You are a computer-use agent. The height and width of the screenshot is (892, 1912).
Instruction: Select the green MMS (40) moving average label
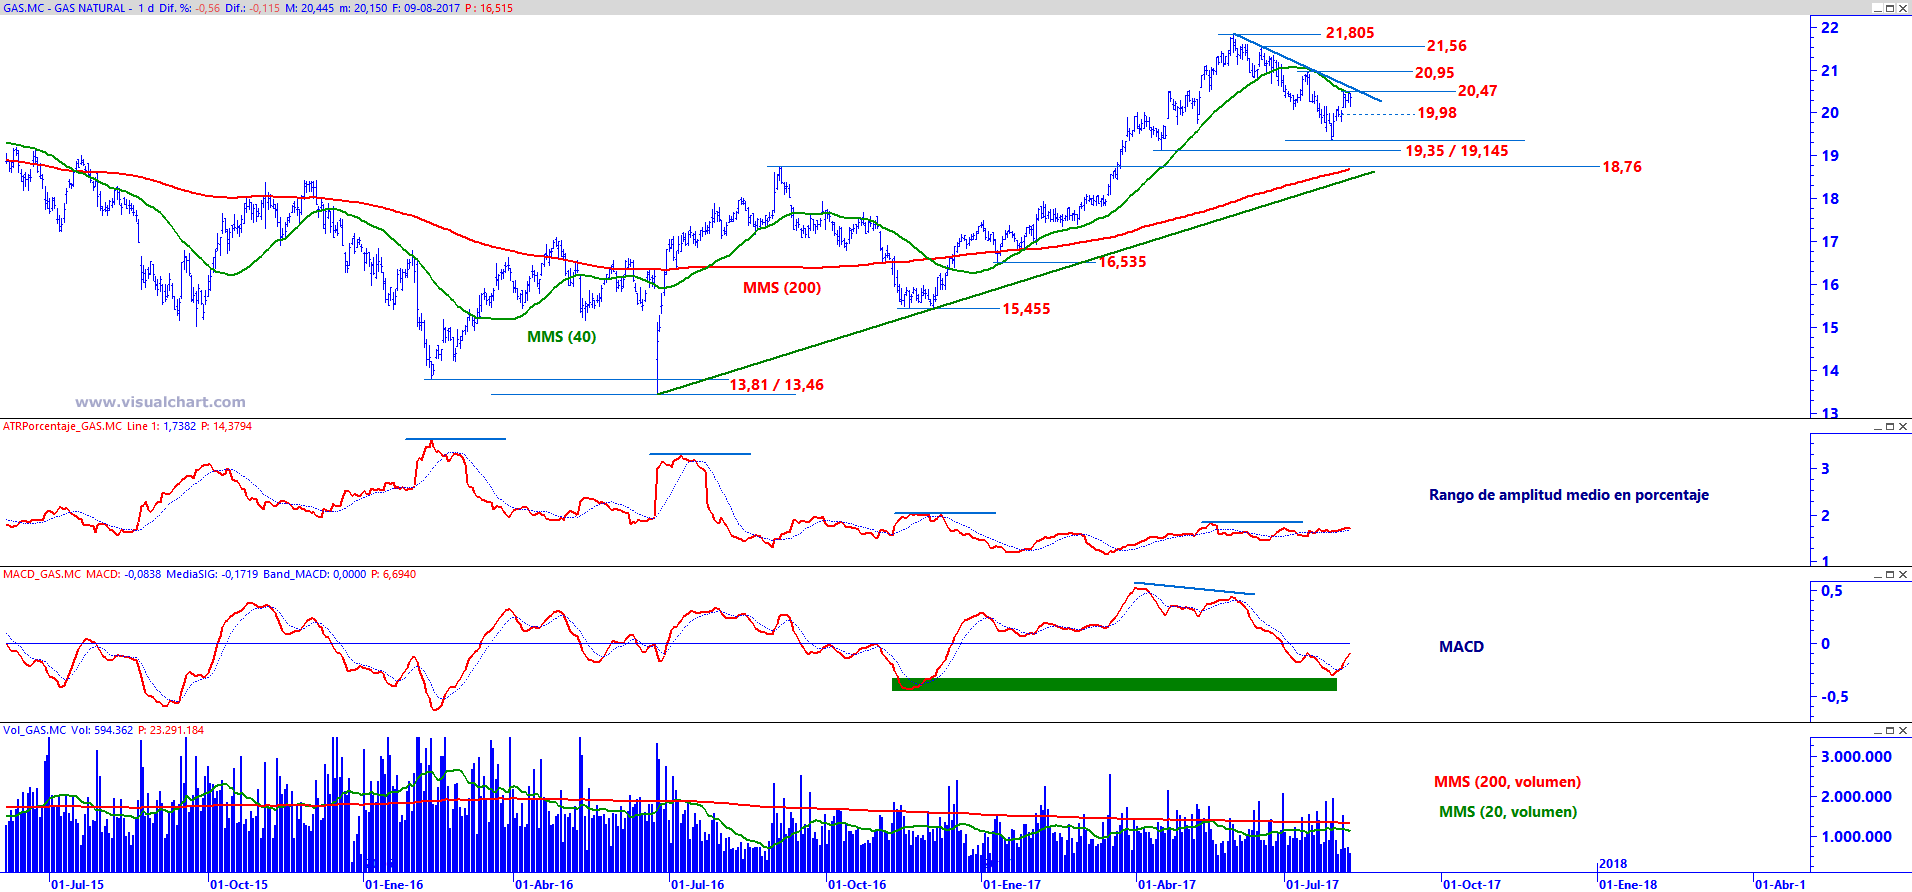click(561, 337)
